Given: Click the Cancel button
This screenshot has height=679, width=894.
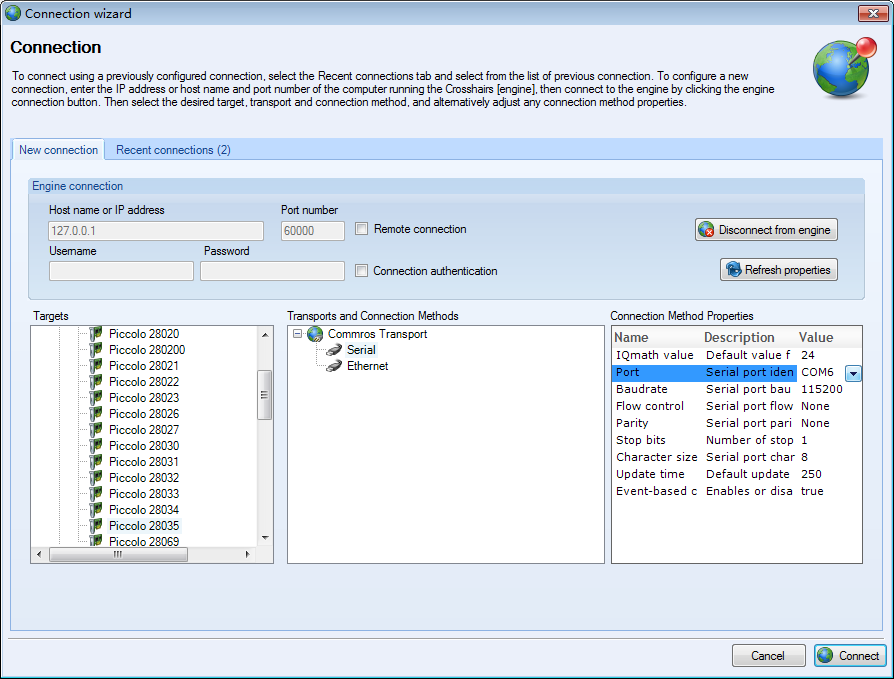Looking at the screenshot, I should [x=768, y=656].
